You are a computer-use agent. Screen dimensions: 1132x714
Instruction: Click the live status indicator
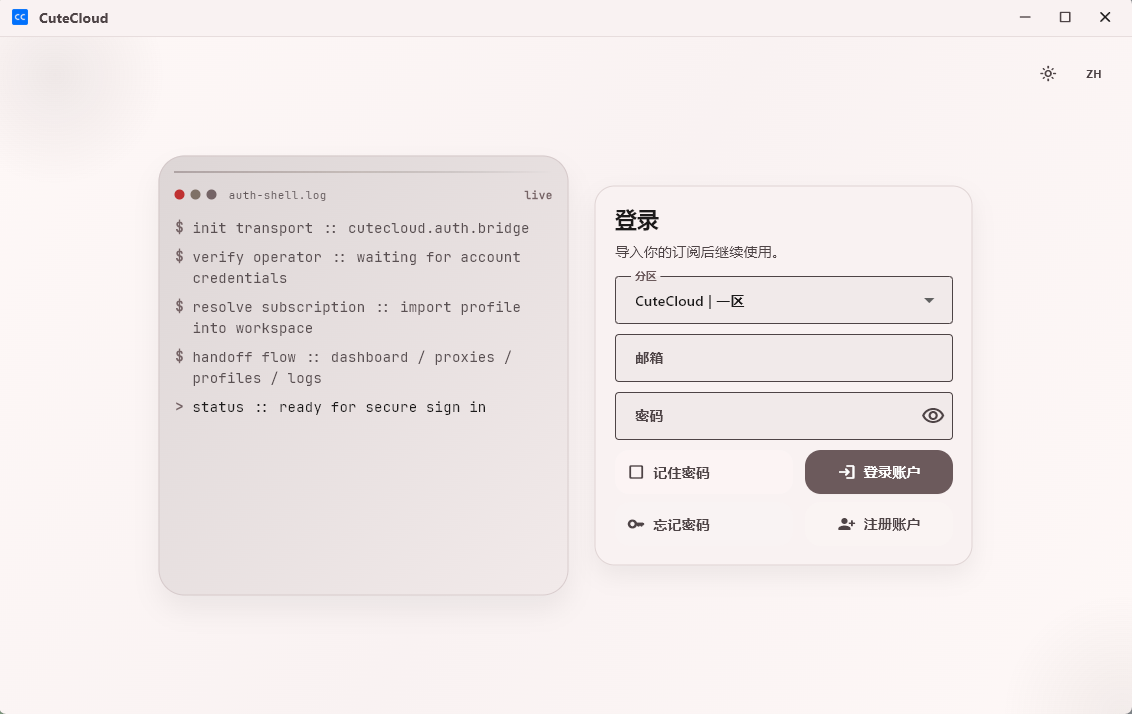[x=538, y=195]
